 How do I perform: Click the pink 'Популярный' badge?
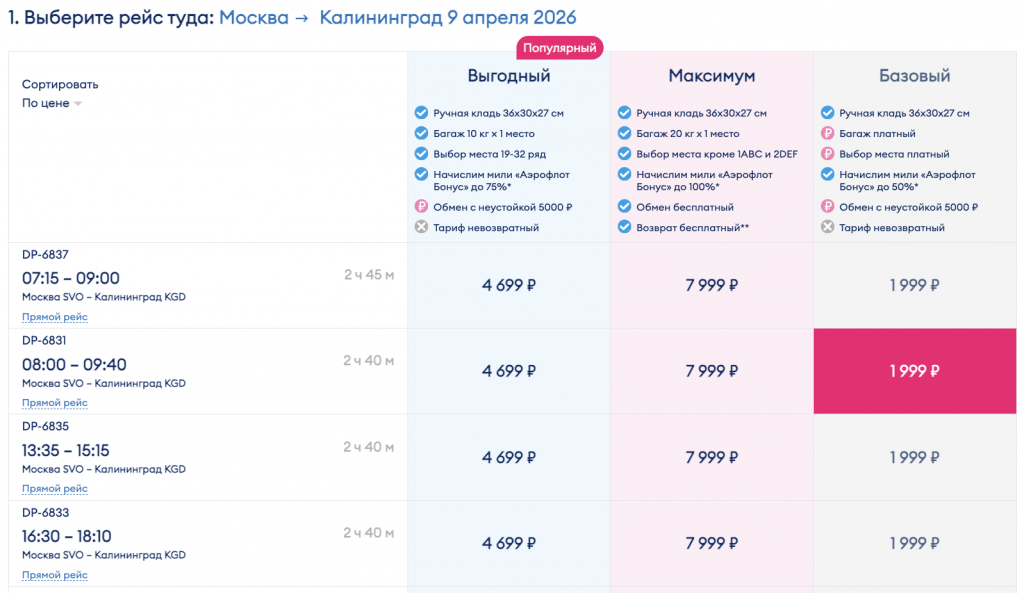[x=560, y=47]
